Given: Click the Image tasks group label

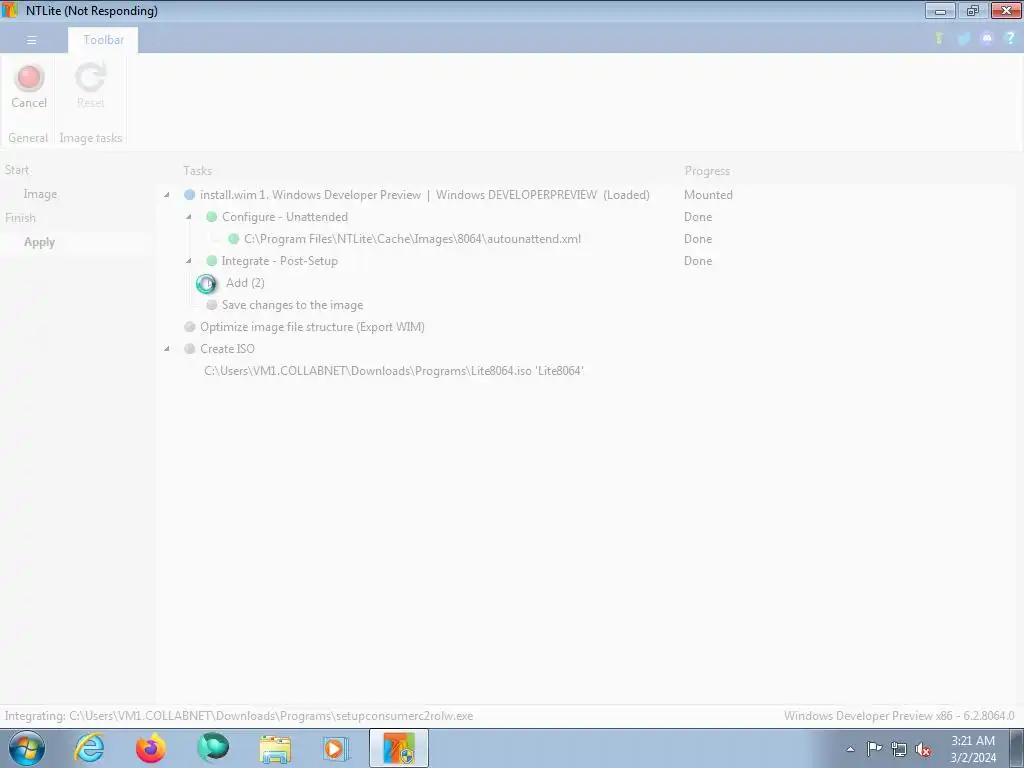Looking at the screenshot, I should tap(91, 138).
